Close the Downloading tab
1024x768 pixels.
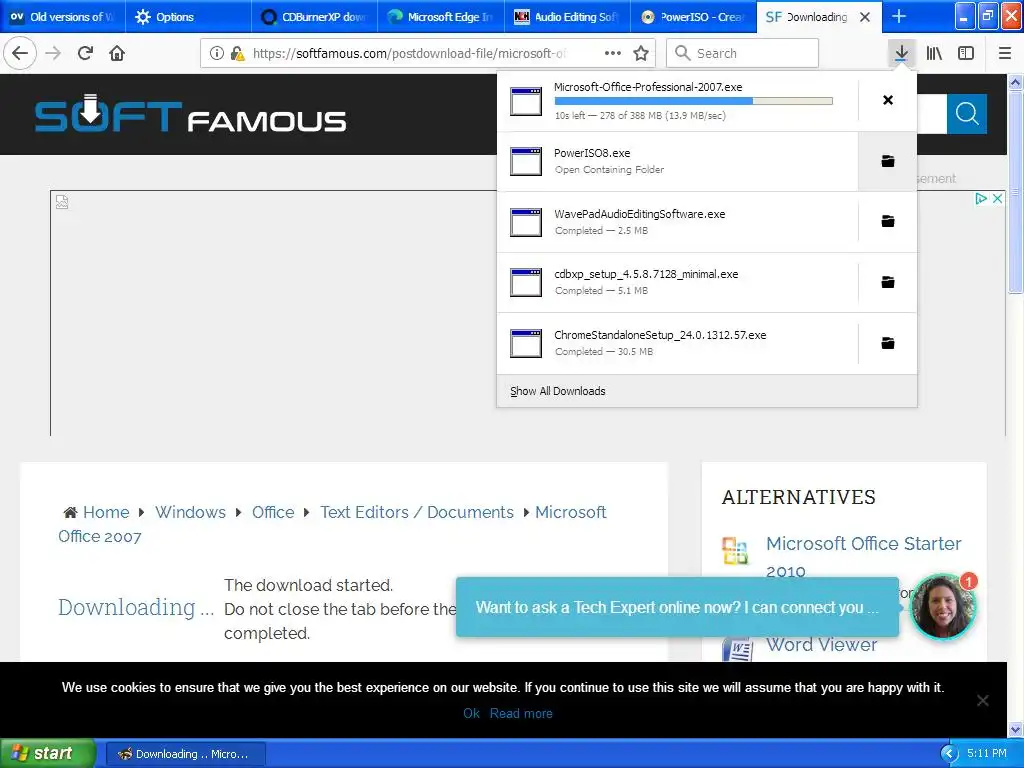865,17
